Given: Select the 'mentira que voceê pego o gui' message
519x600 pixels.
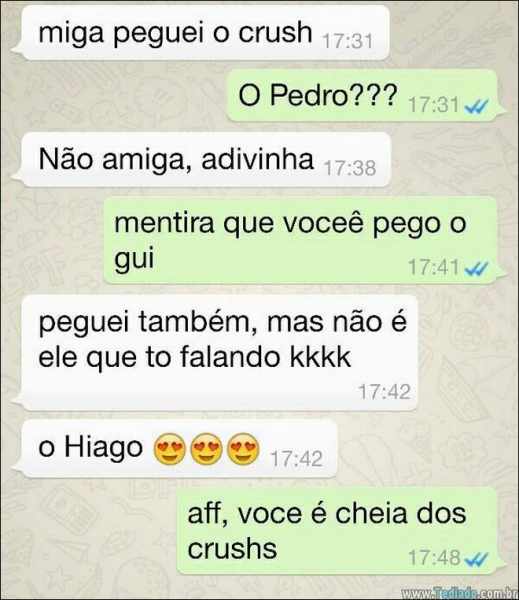Looking at the screenshot, I should point(305,240).
